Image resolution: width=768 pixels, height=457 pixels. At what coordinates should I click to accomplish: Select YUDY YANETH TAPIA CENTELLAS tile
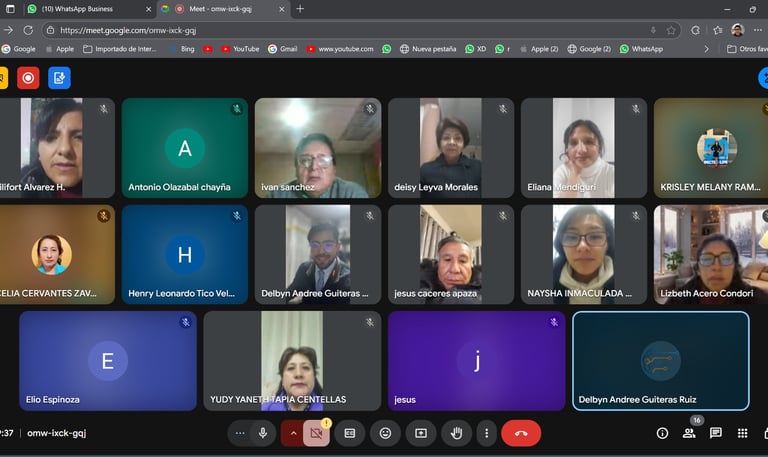click(x=292, y=361)
